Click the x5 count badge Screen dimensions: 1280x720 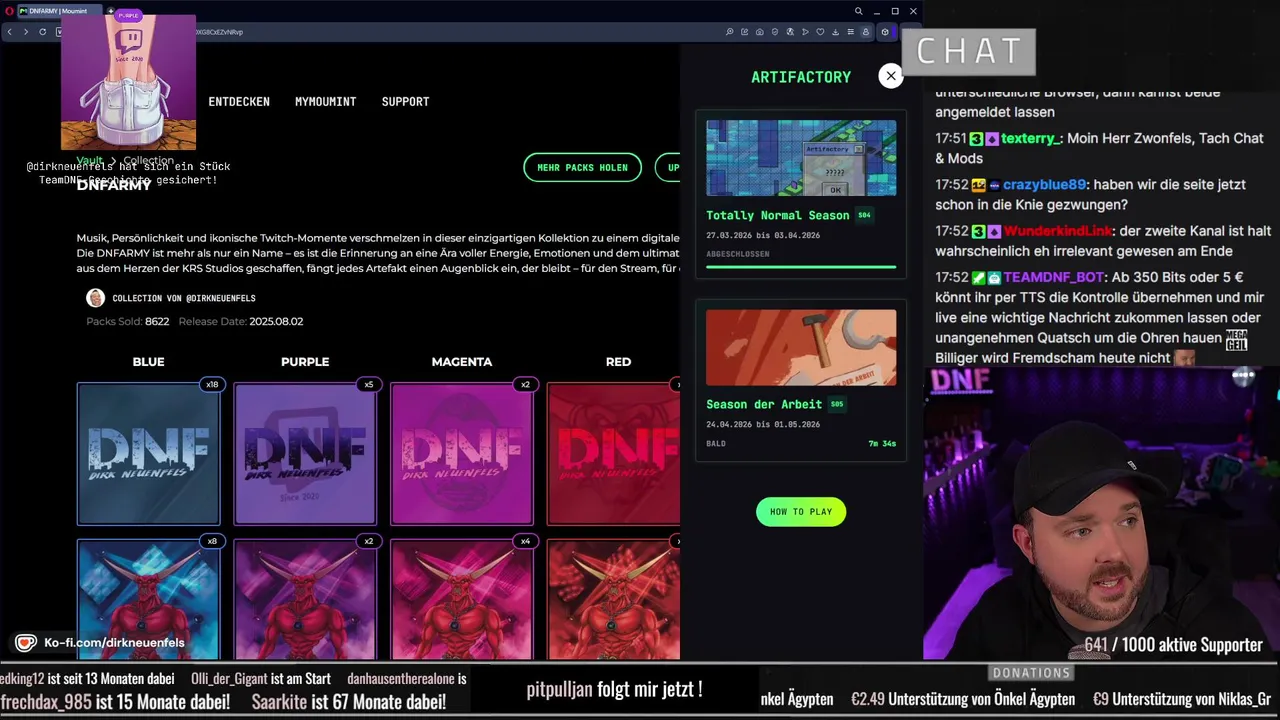[369, 384]
